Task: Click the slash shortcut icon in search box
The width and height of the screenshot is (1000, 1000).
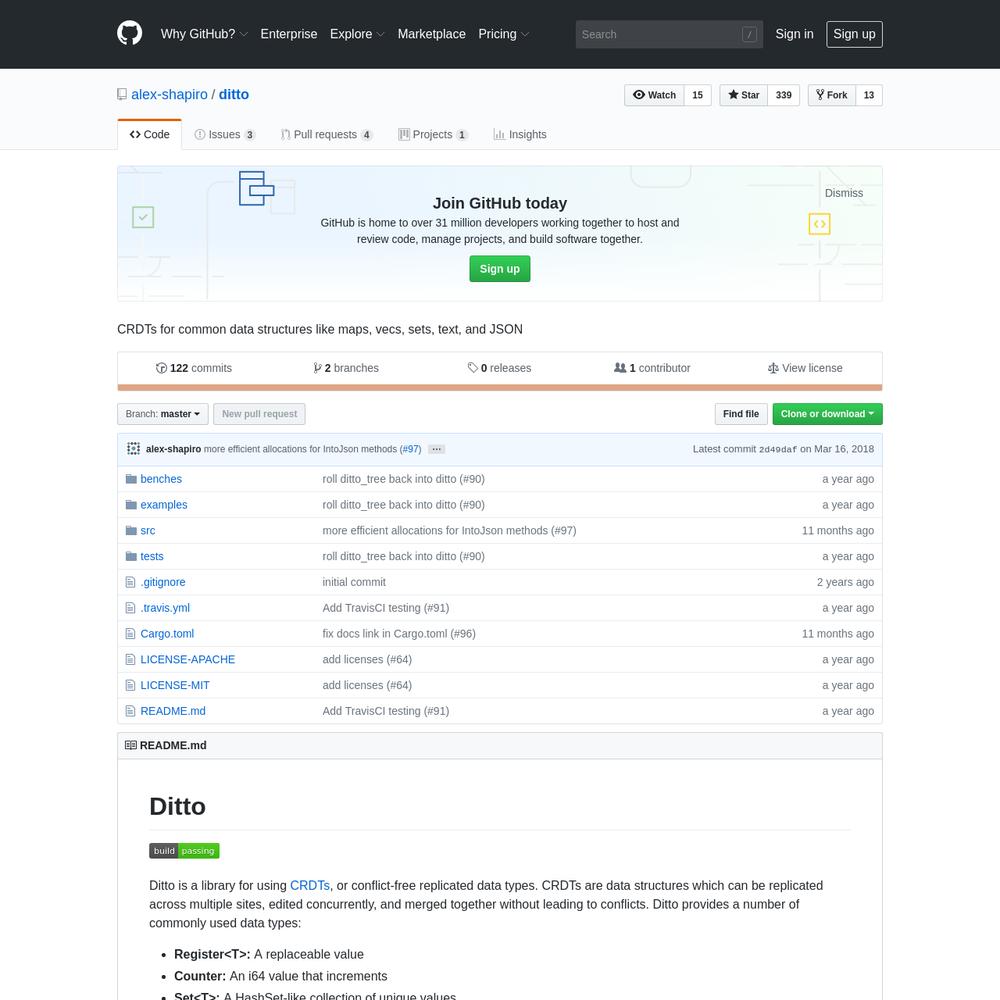Action: [749, 34]
